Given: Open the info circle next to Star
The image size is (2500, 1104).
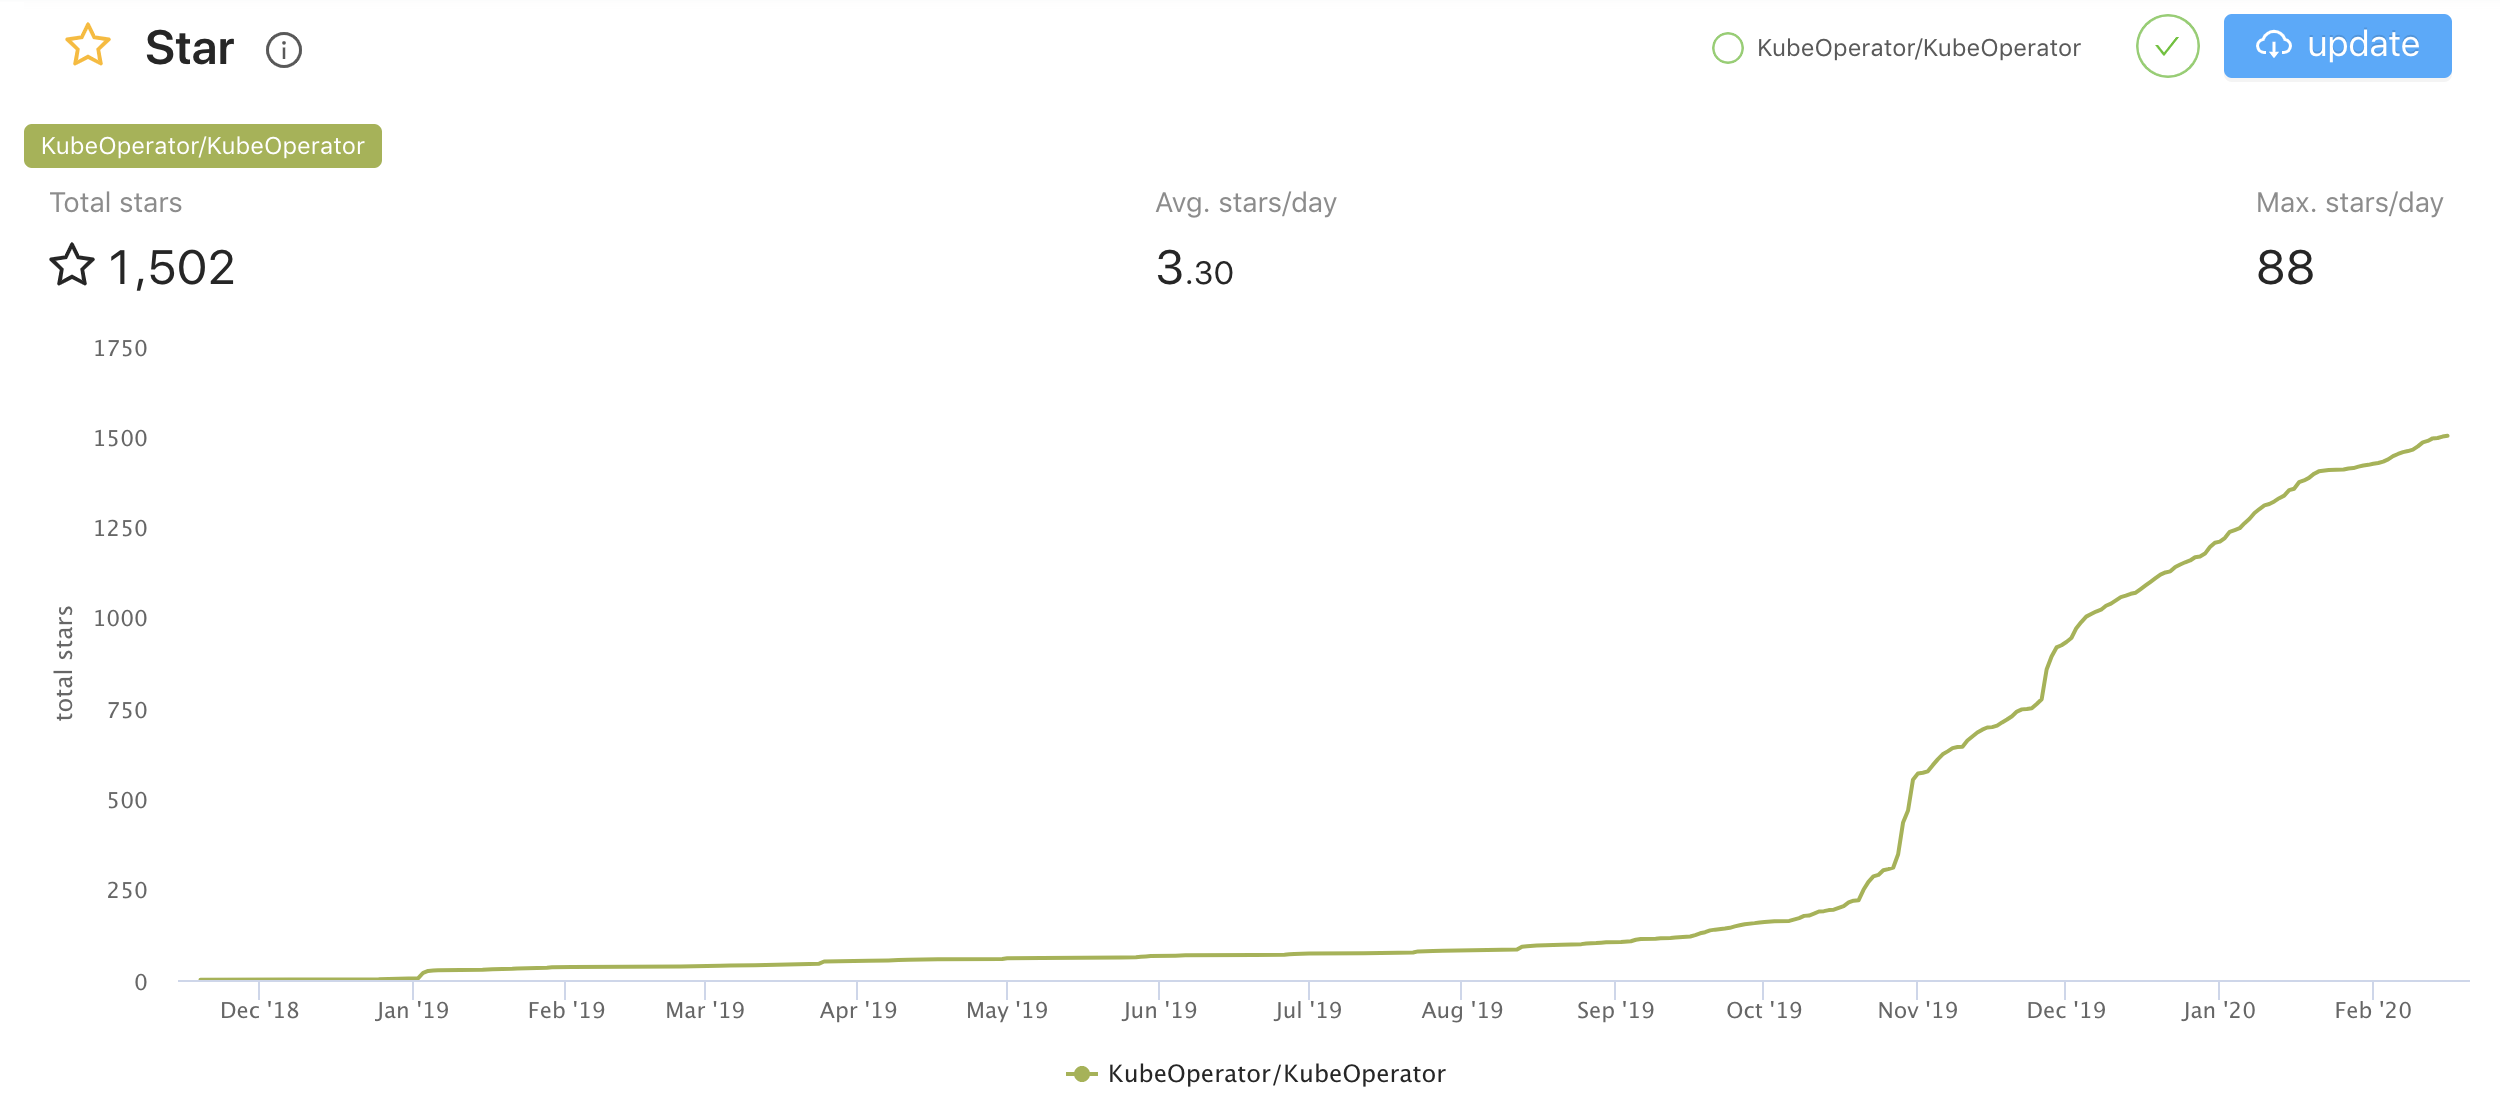Looking at the screenshot, I should point(284,49).
